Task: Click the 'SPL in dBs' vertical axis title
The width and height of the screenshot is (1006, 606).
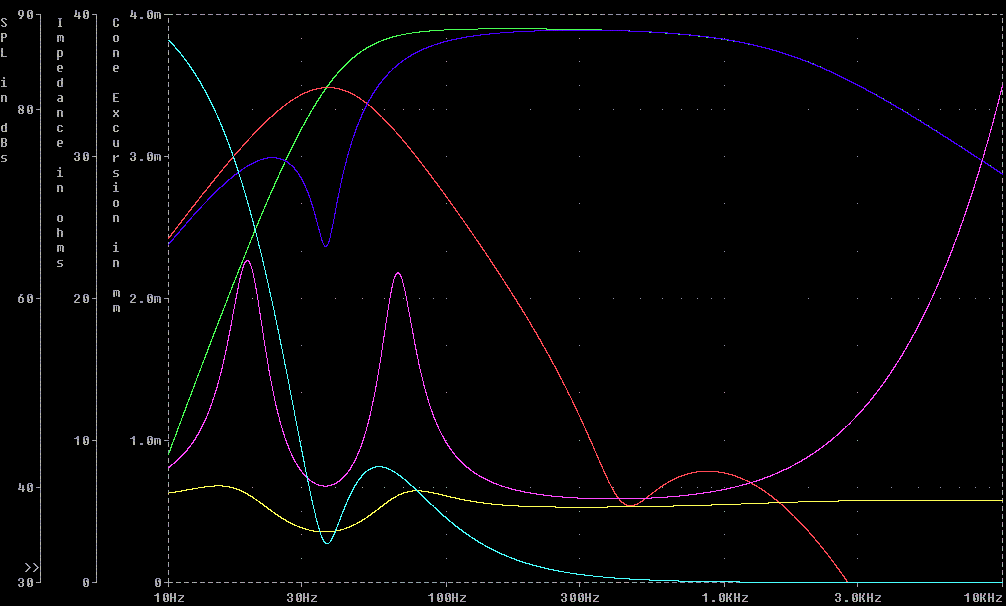Action: click(x=4, y=90)
